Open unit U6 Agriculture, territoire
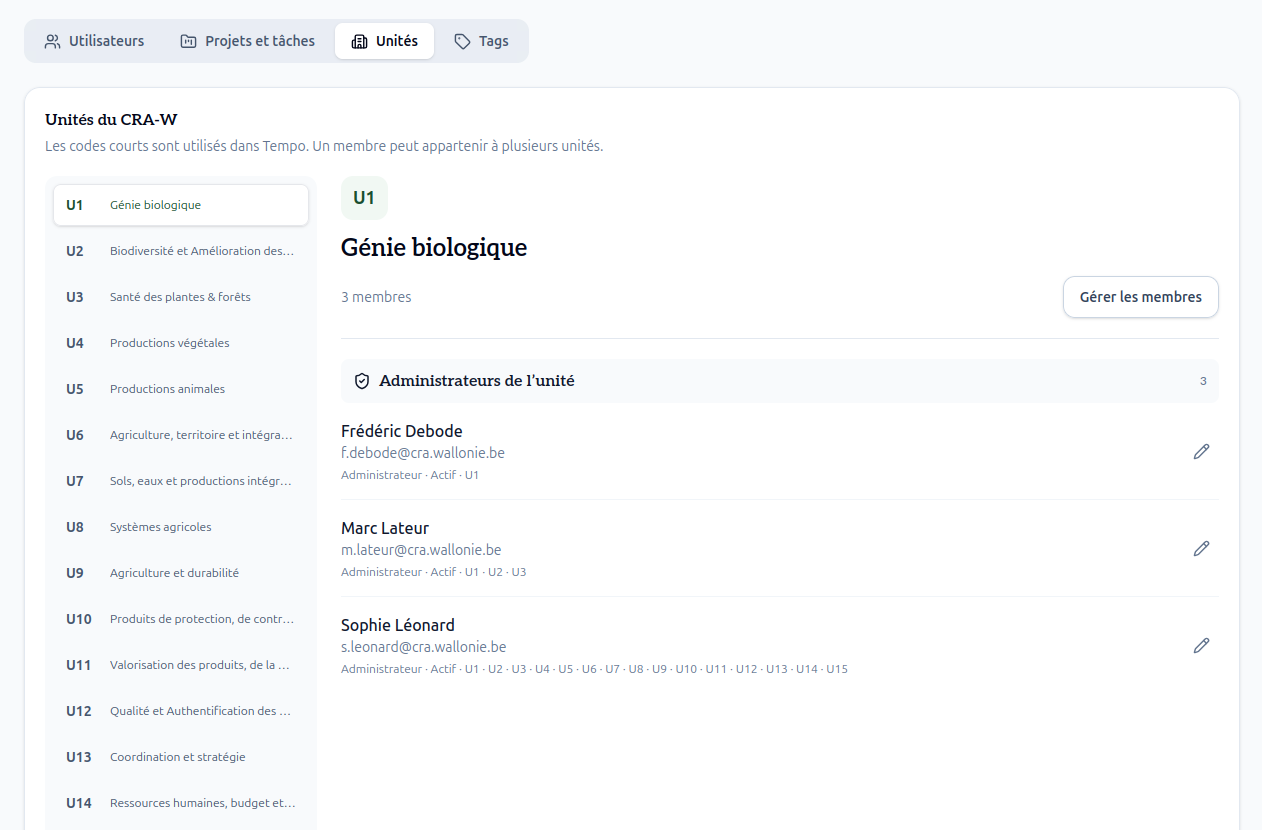Screen dimensions: 1262x830 click(181, 435)
